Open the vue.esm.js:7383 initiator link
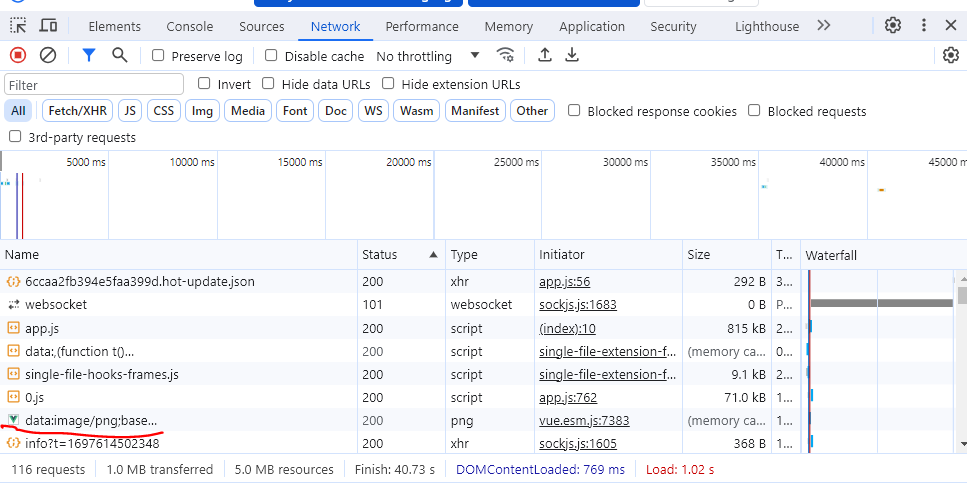The height and width of the screenshot is (483, 967). 584,421
